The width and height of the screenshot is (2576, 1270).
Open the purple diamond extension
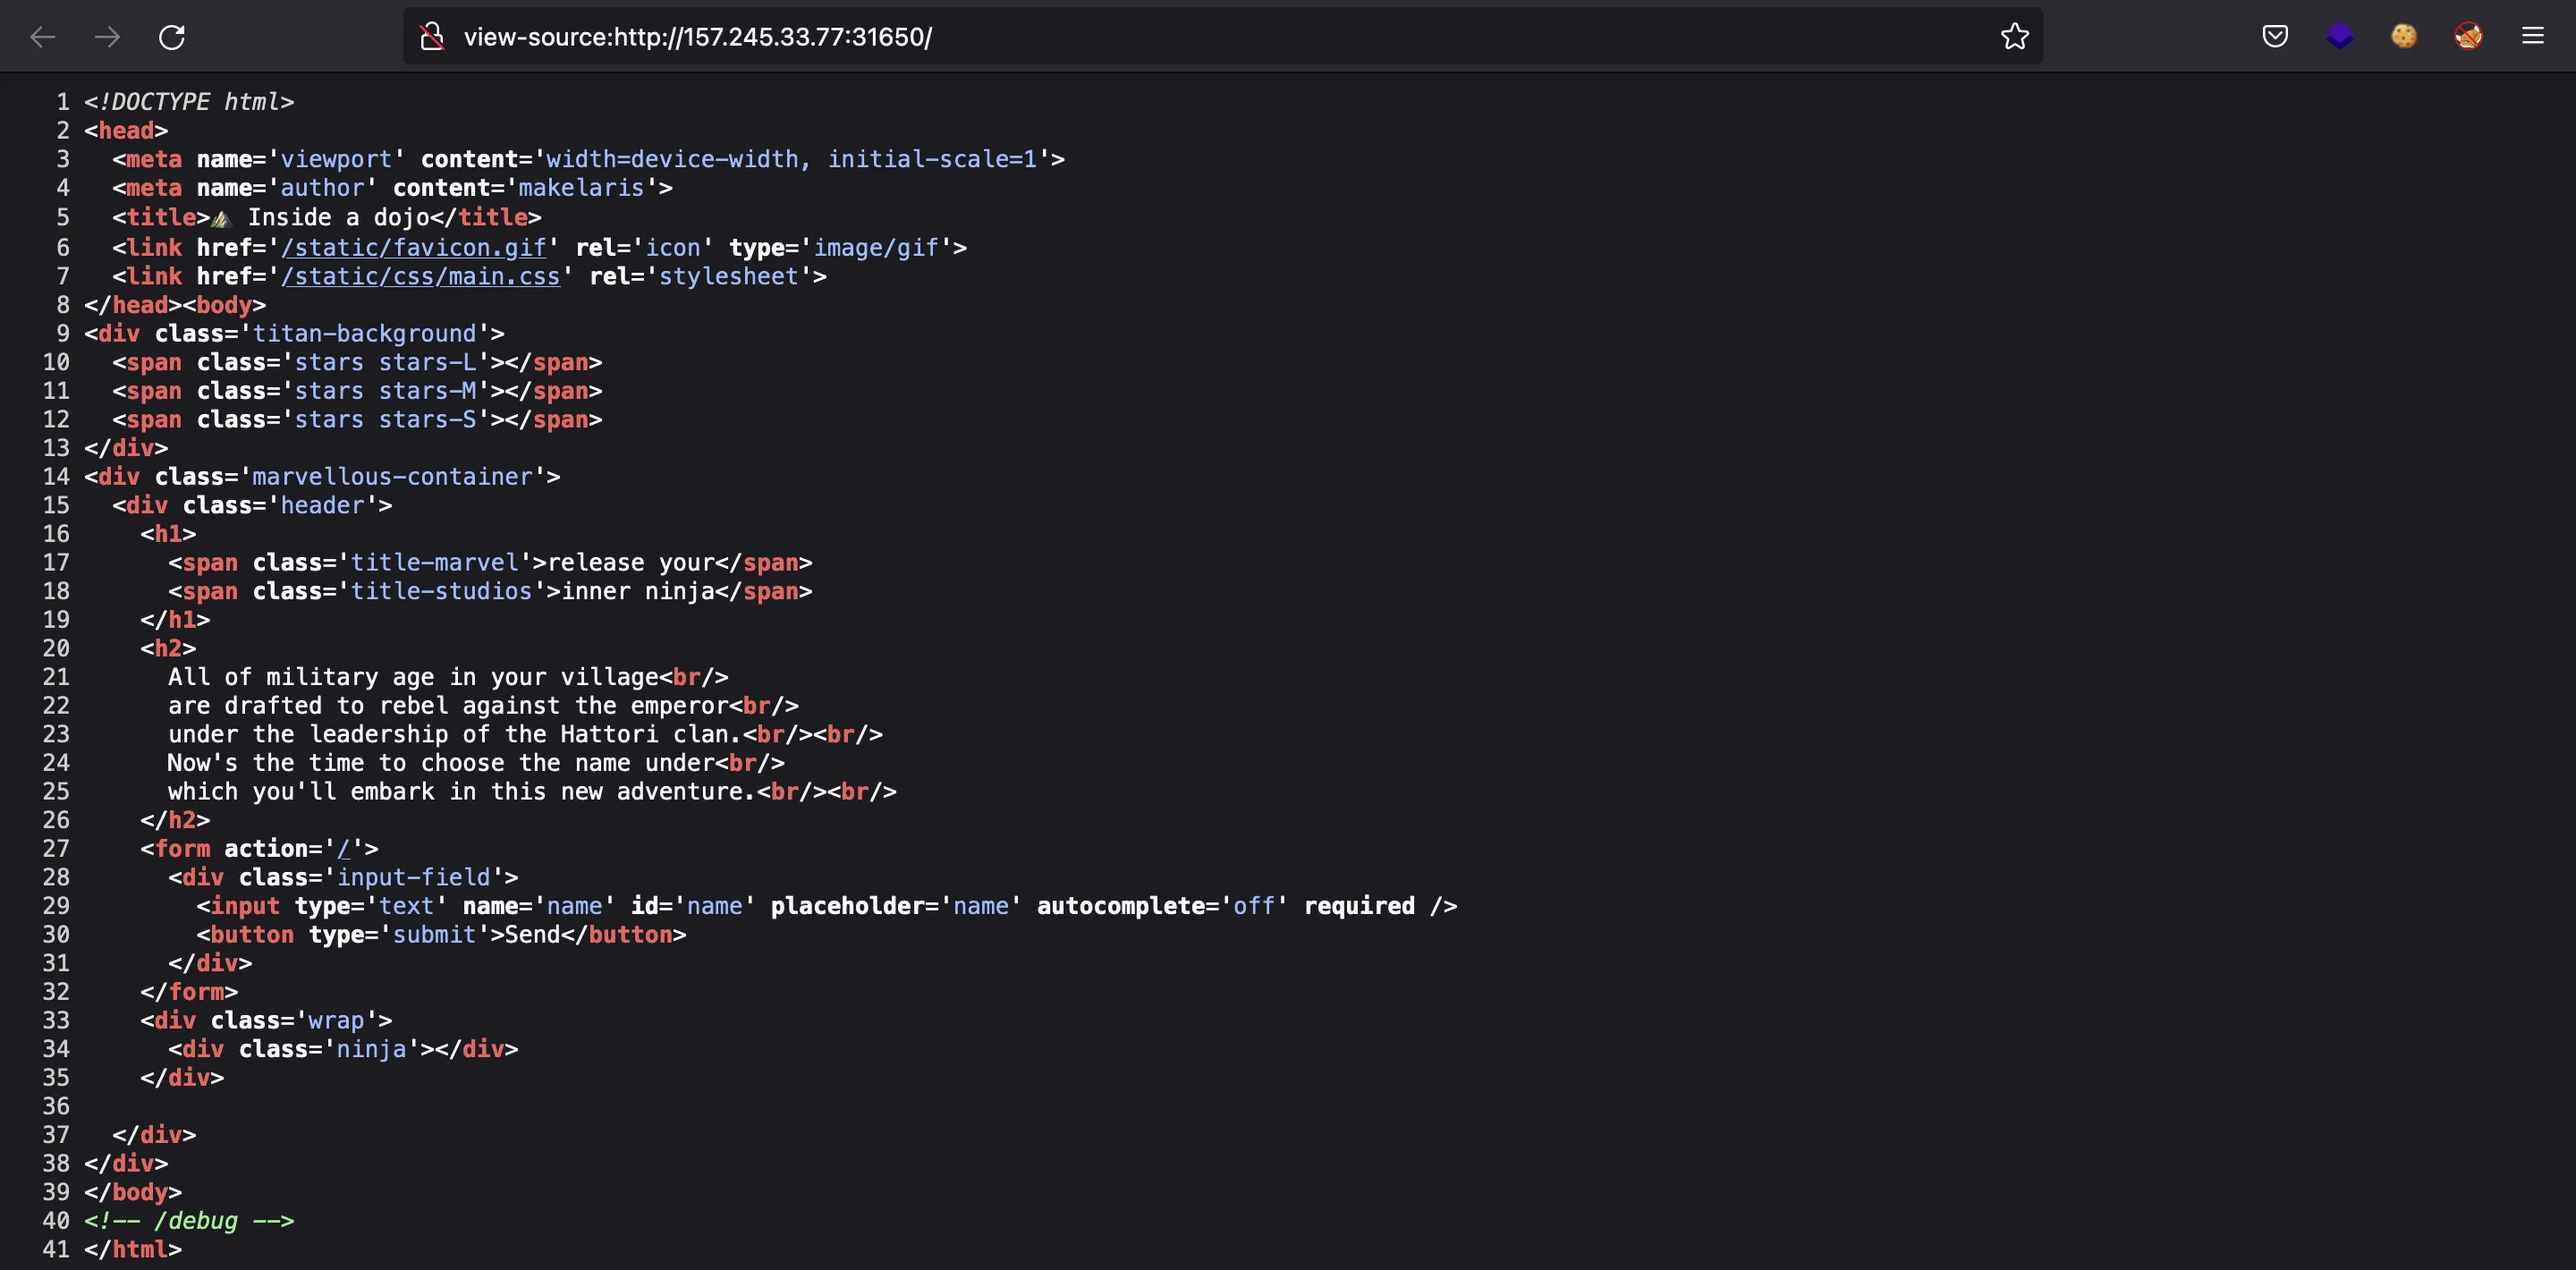(2339, 37)
